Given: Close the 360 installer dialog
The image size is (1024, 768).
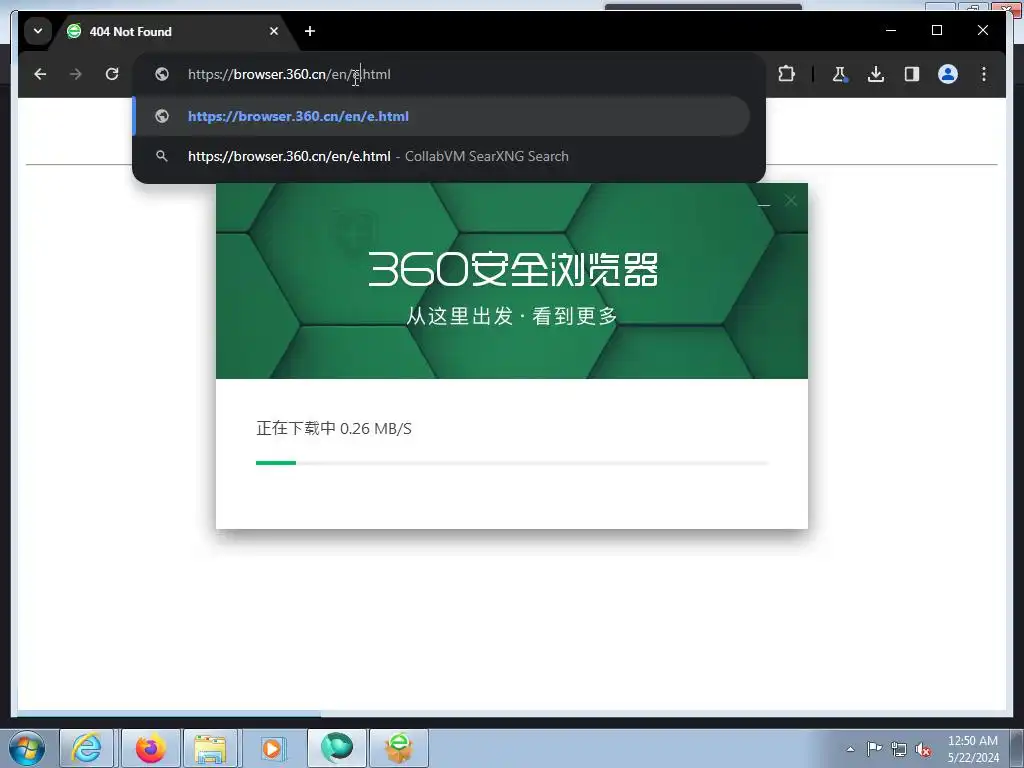Looking at the screenshot, I should tap(791, 201).
